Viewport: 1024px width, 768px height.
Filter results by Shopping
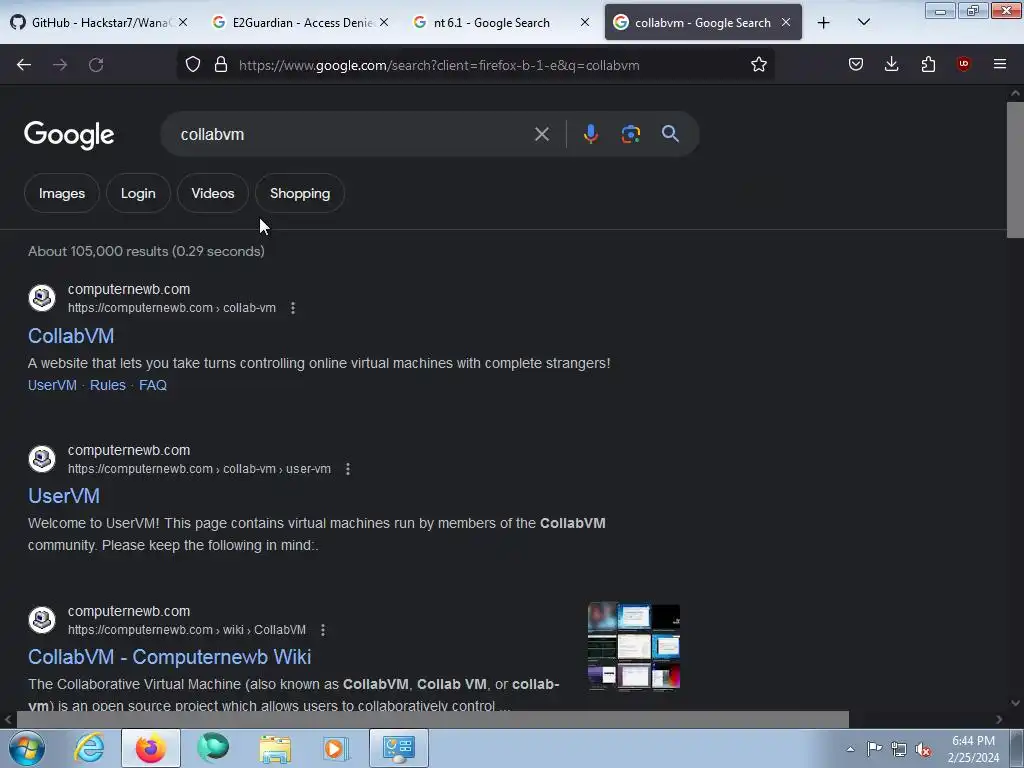(300, 193)
